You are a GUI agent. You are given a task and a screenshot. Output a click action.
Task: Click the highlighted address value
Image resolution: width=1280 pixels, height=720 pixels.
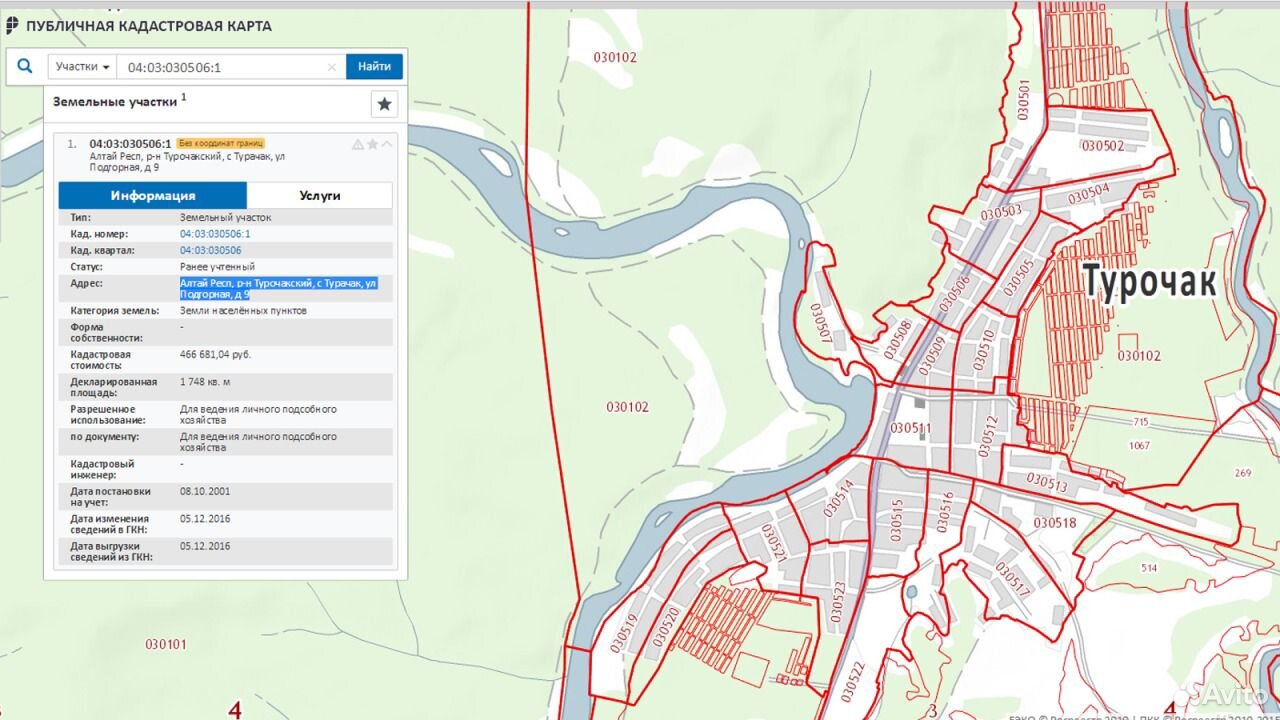(278, 289)
